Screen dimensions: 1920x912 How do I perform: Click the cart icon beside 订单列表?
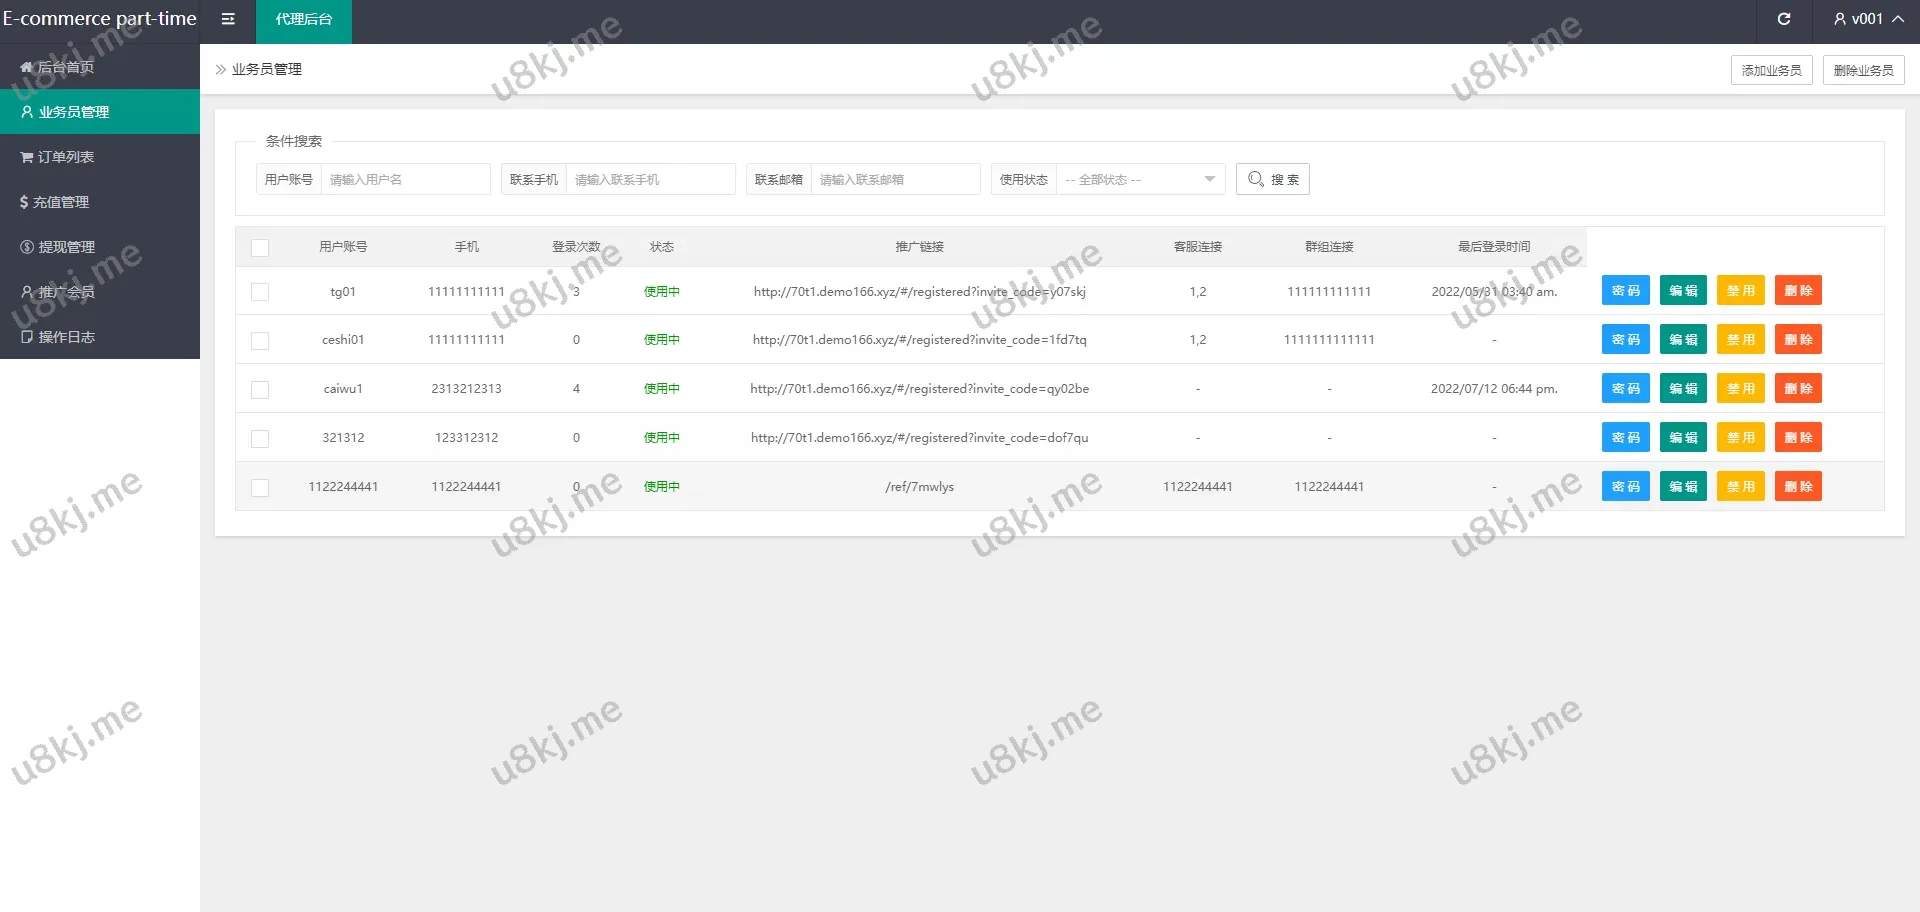27,157
